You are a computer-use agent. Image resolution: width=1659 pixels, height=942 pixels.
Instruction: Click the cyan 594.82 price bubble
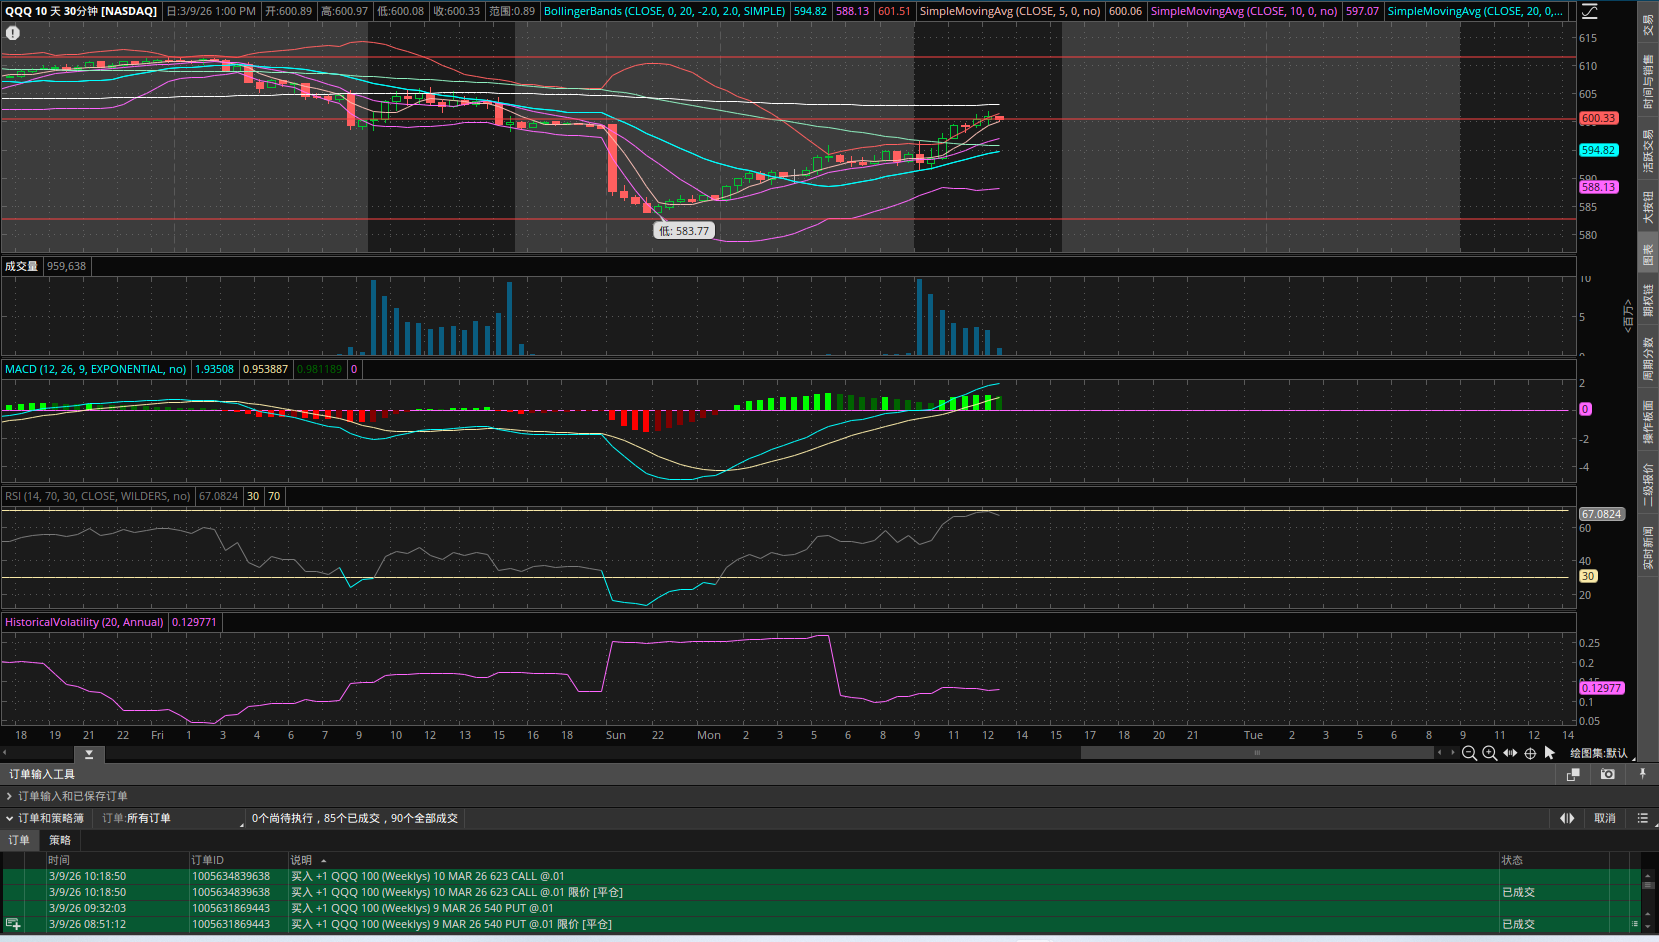(x=1599, y=150)
